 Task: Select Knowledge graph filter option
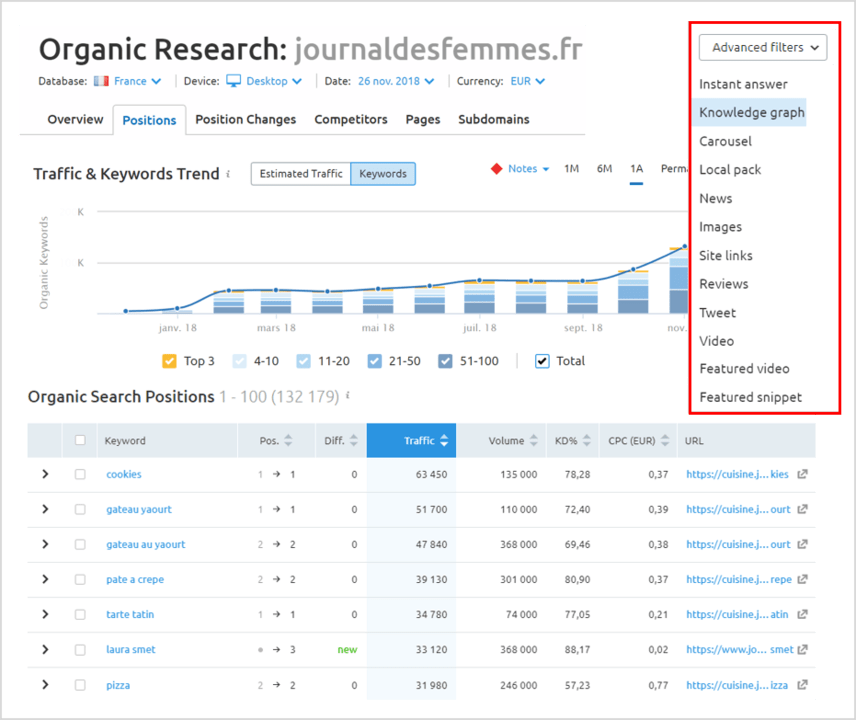click(x=752, y=112)
